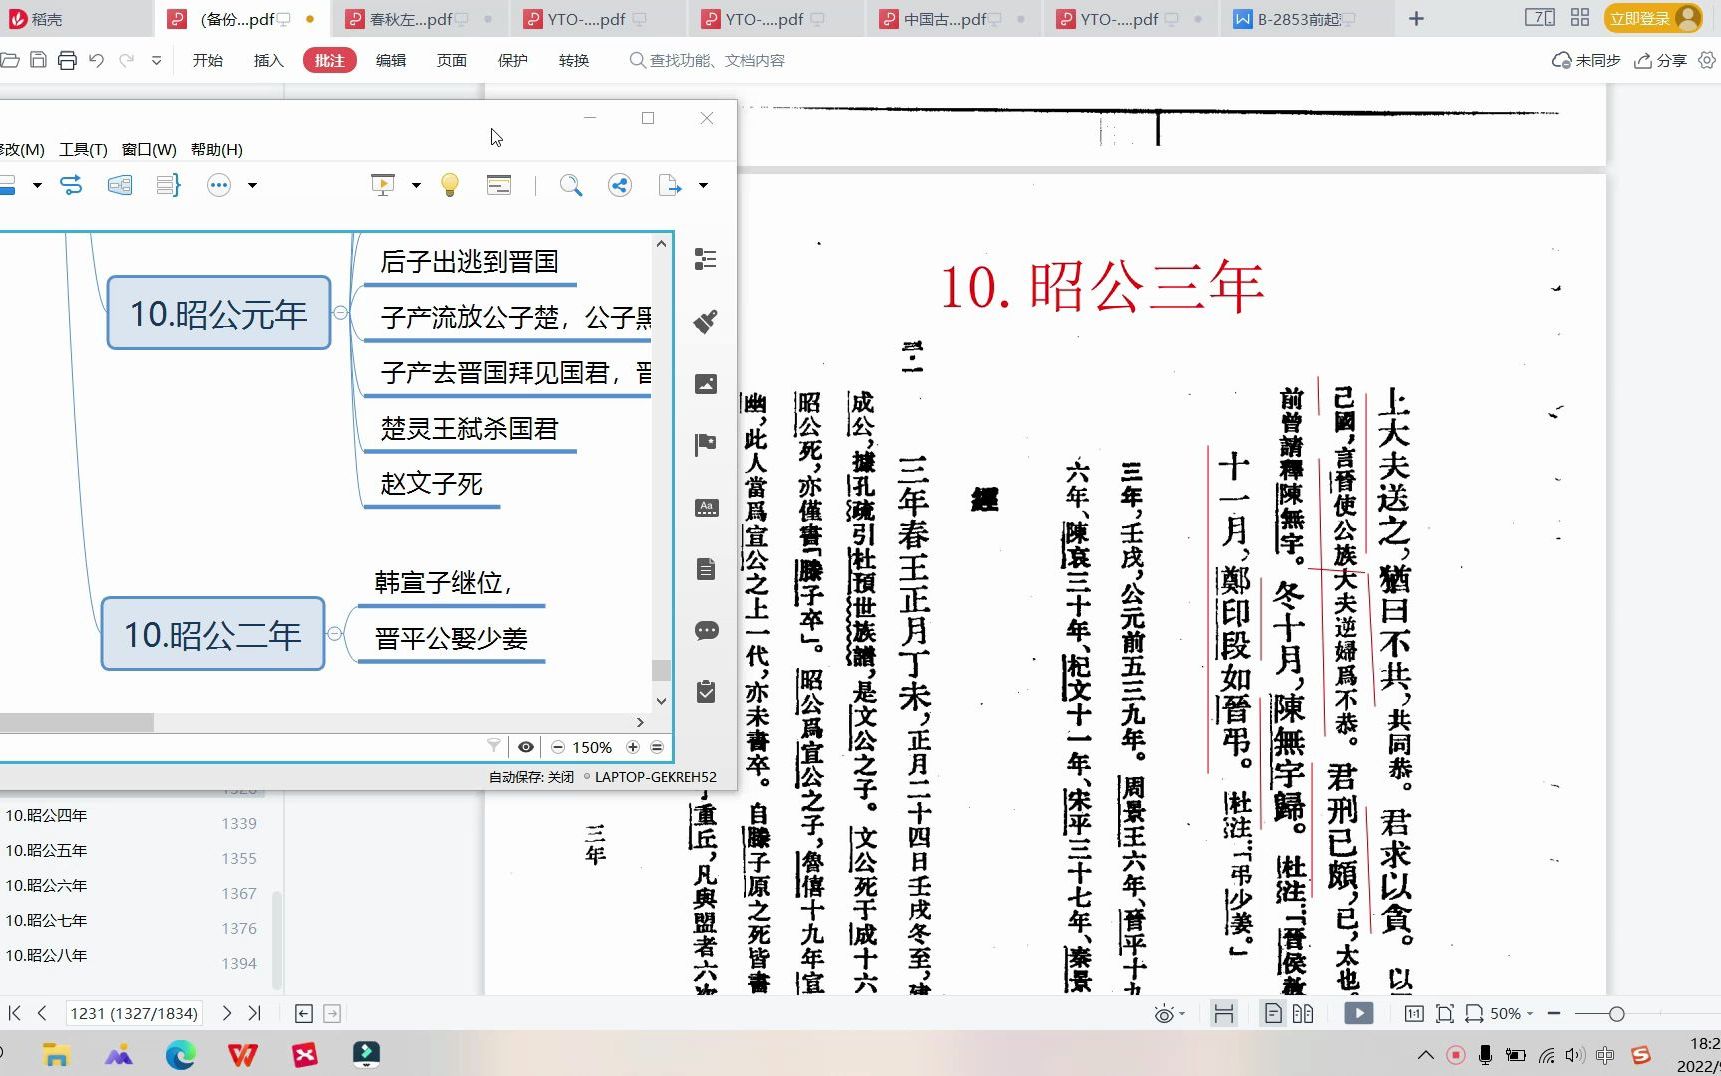This screenshot has width=1721, height=1076.
Task: Collapse the 10.昭公二年 node branch
Action: click(335, 634)
